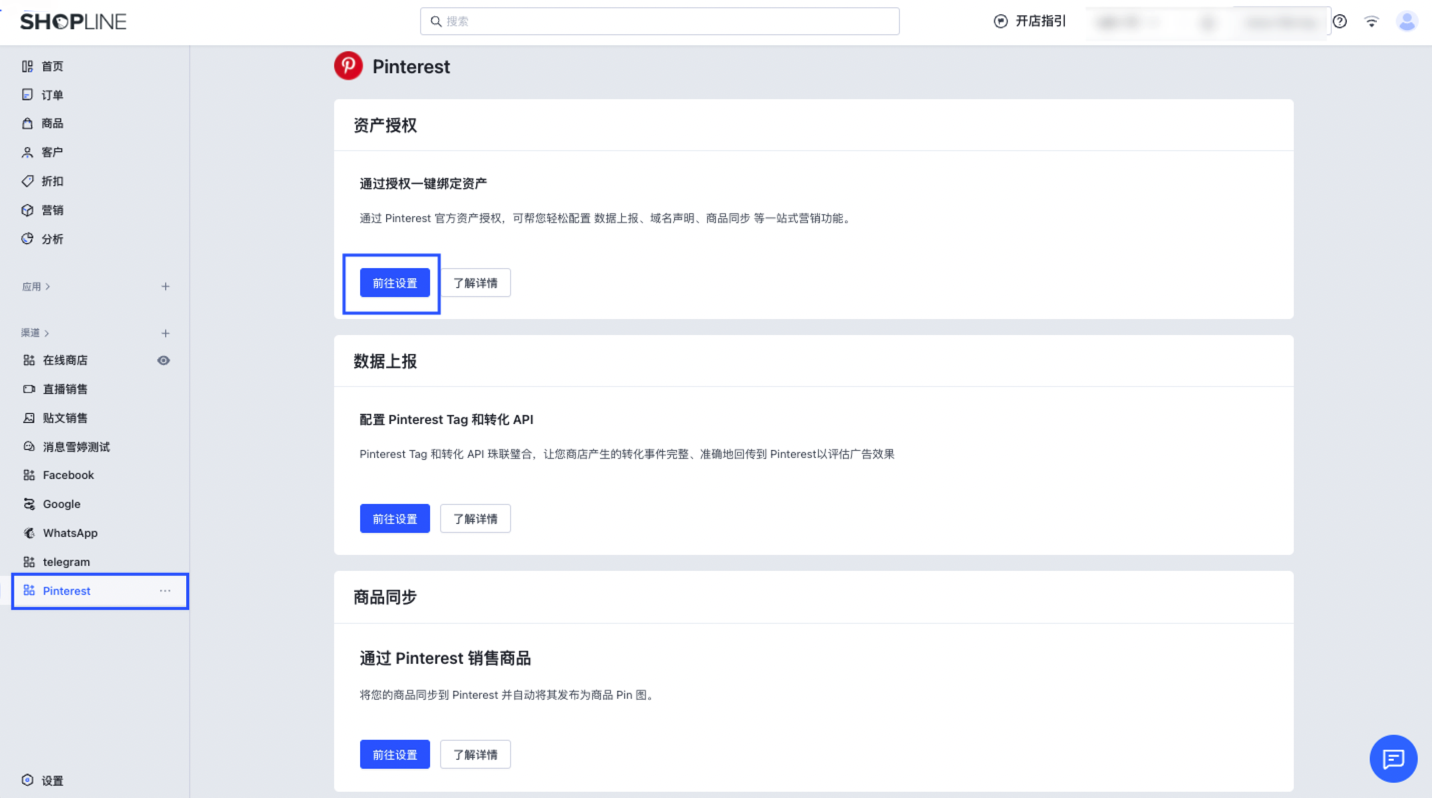Open the user avatar profile menu
Screen dimensions: 1432x798
1407,21
